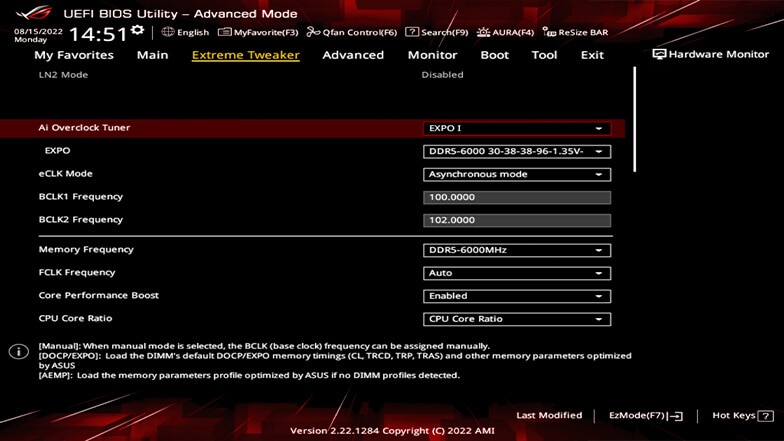The width and height of the screenshot is (784, 441).
Task: Click the settings gear icon beside the clock
Action: [137, 30]
